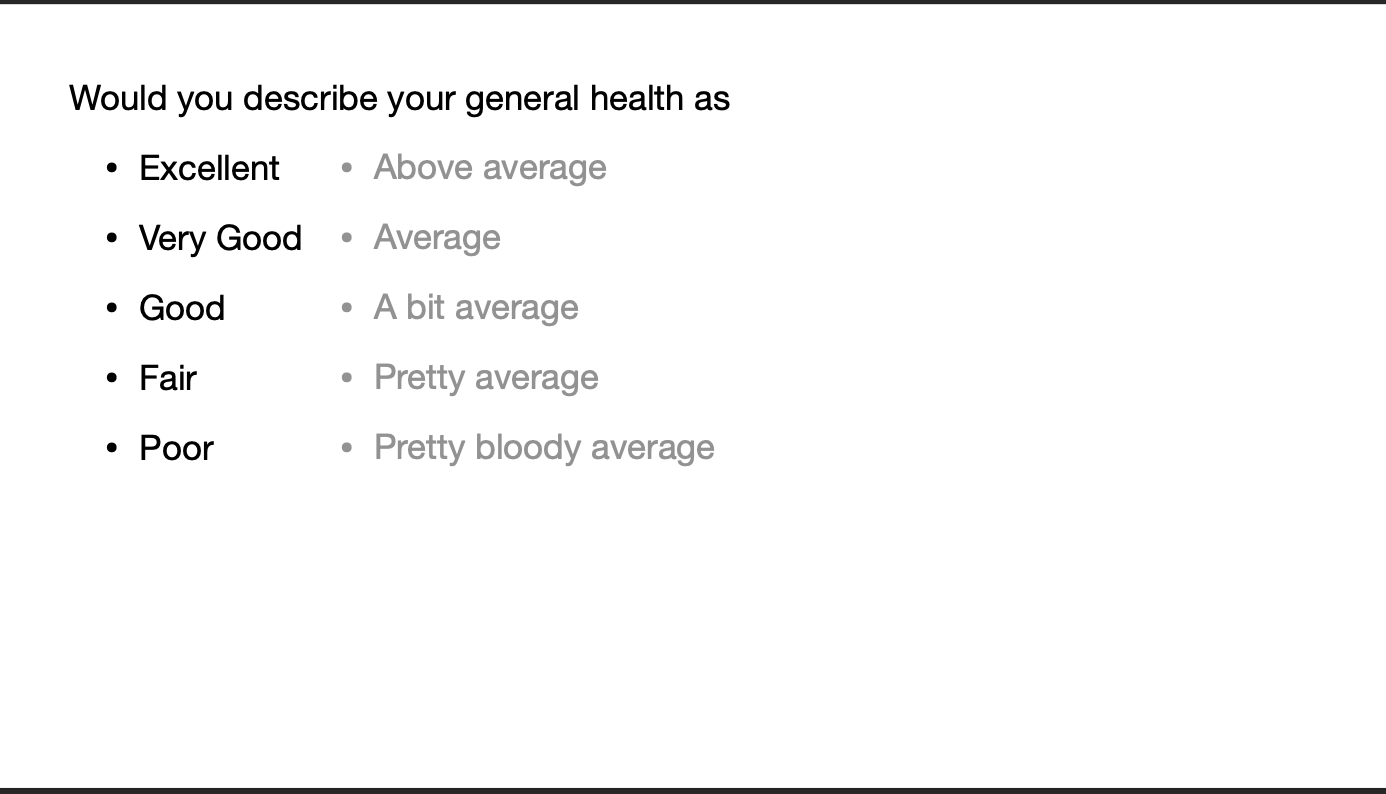
Task: Click the bullet point before 'Very Good'
Action: click(x=112, y=238)
